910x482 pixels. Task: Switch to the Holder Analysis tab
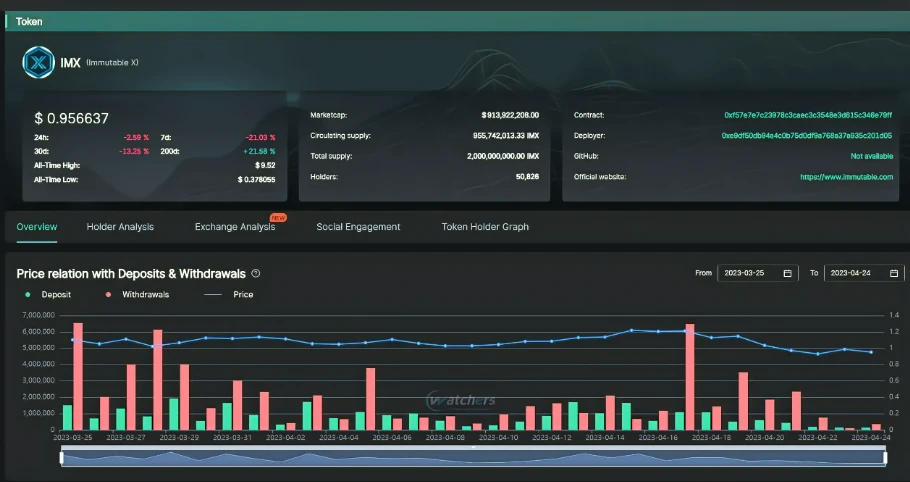(120, 227)
